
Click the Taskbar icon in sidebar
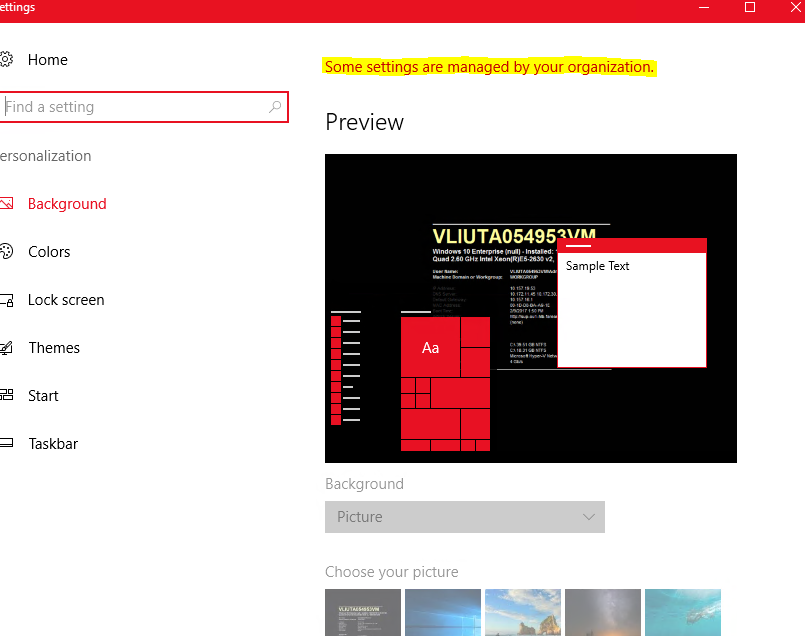6,443
